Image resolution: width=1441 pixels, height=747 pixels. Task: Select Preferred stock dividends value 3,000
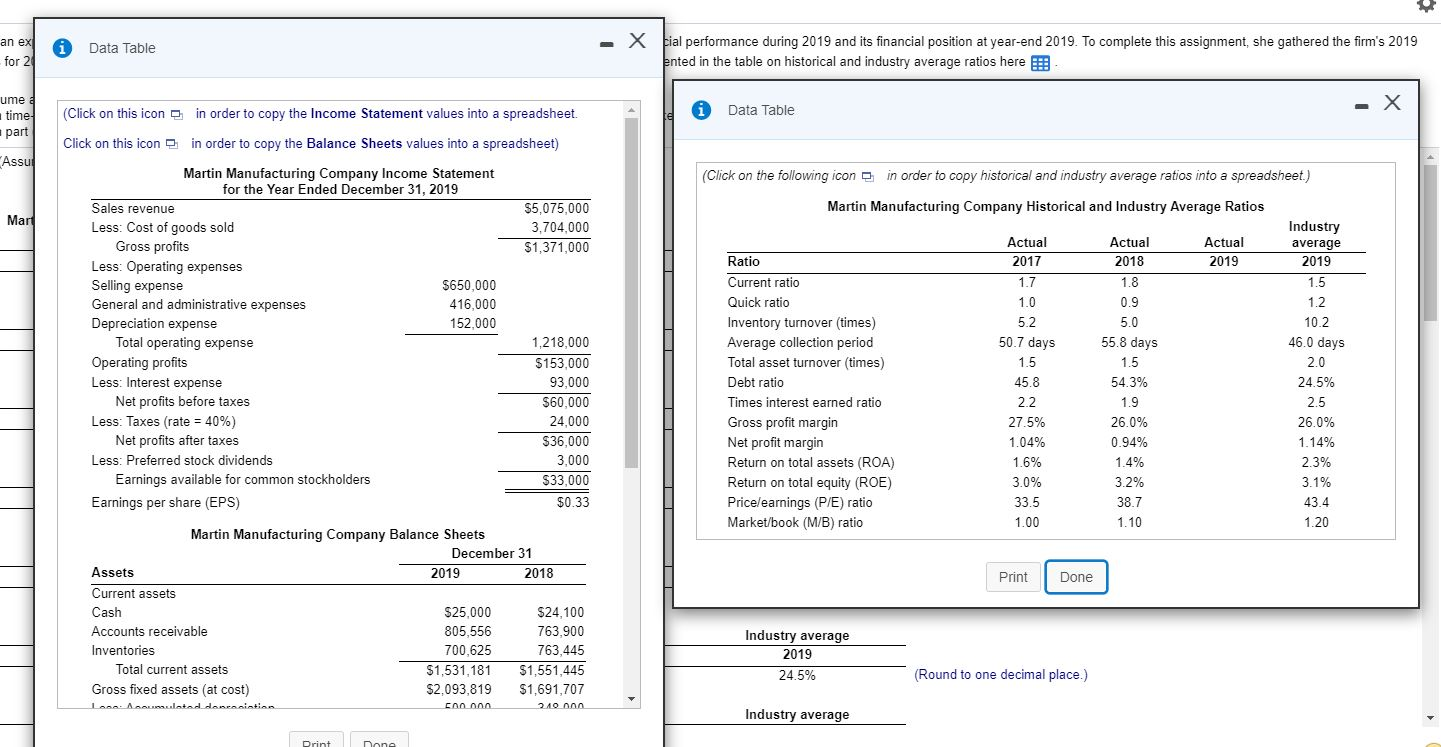[x=573, y=460]
